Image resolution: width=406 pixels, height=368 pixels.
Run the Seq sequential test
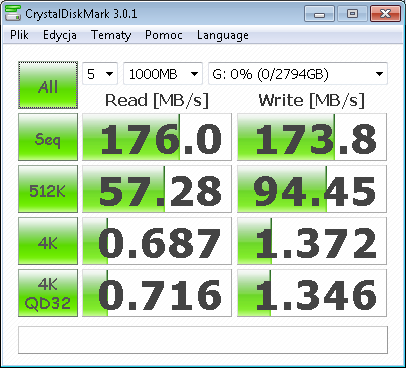(x=48, y=137)
